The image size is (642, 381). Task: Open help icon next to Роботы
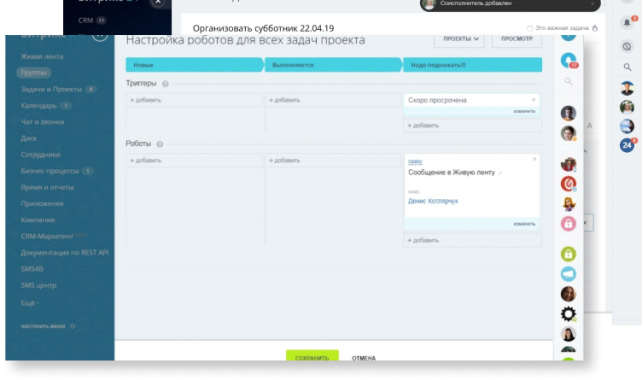point(160,144)
